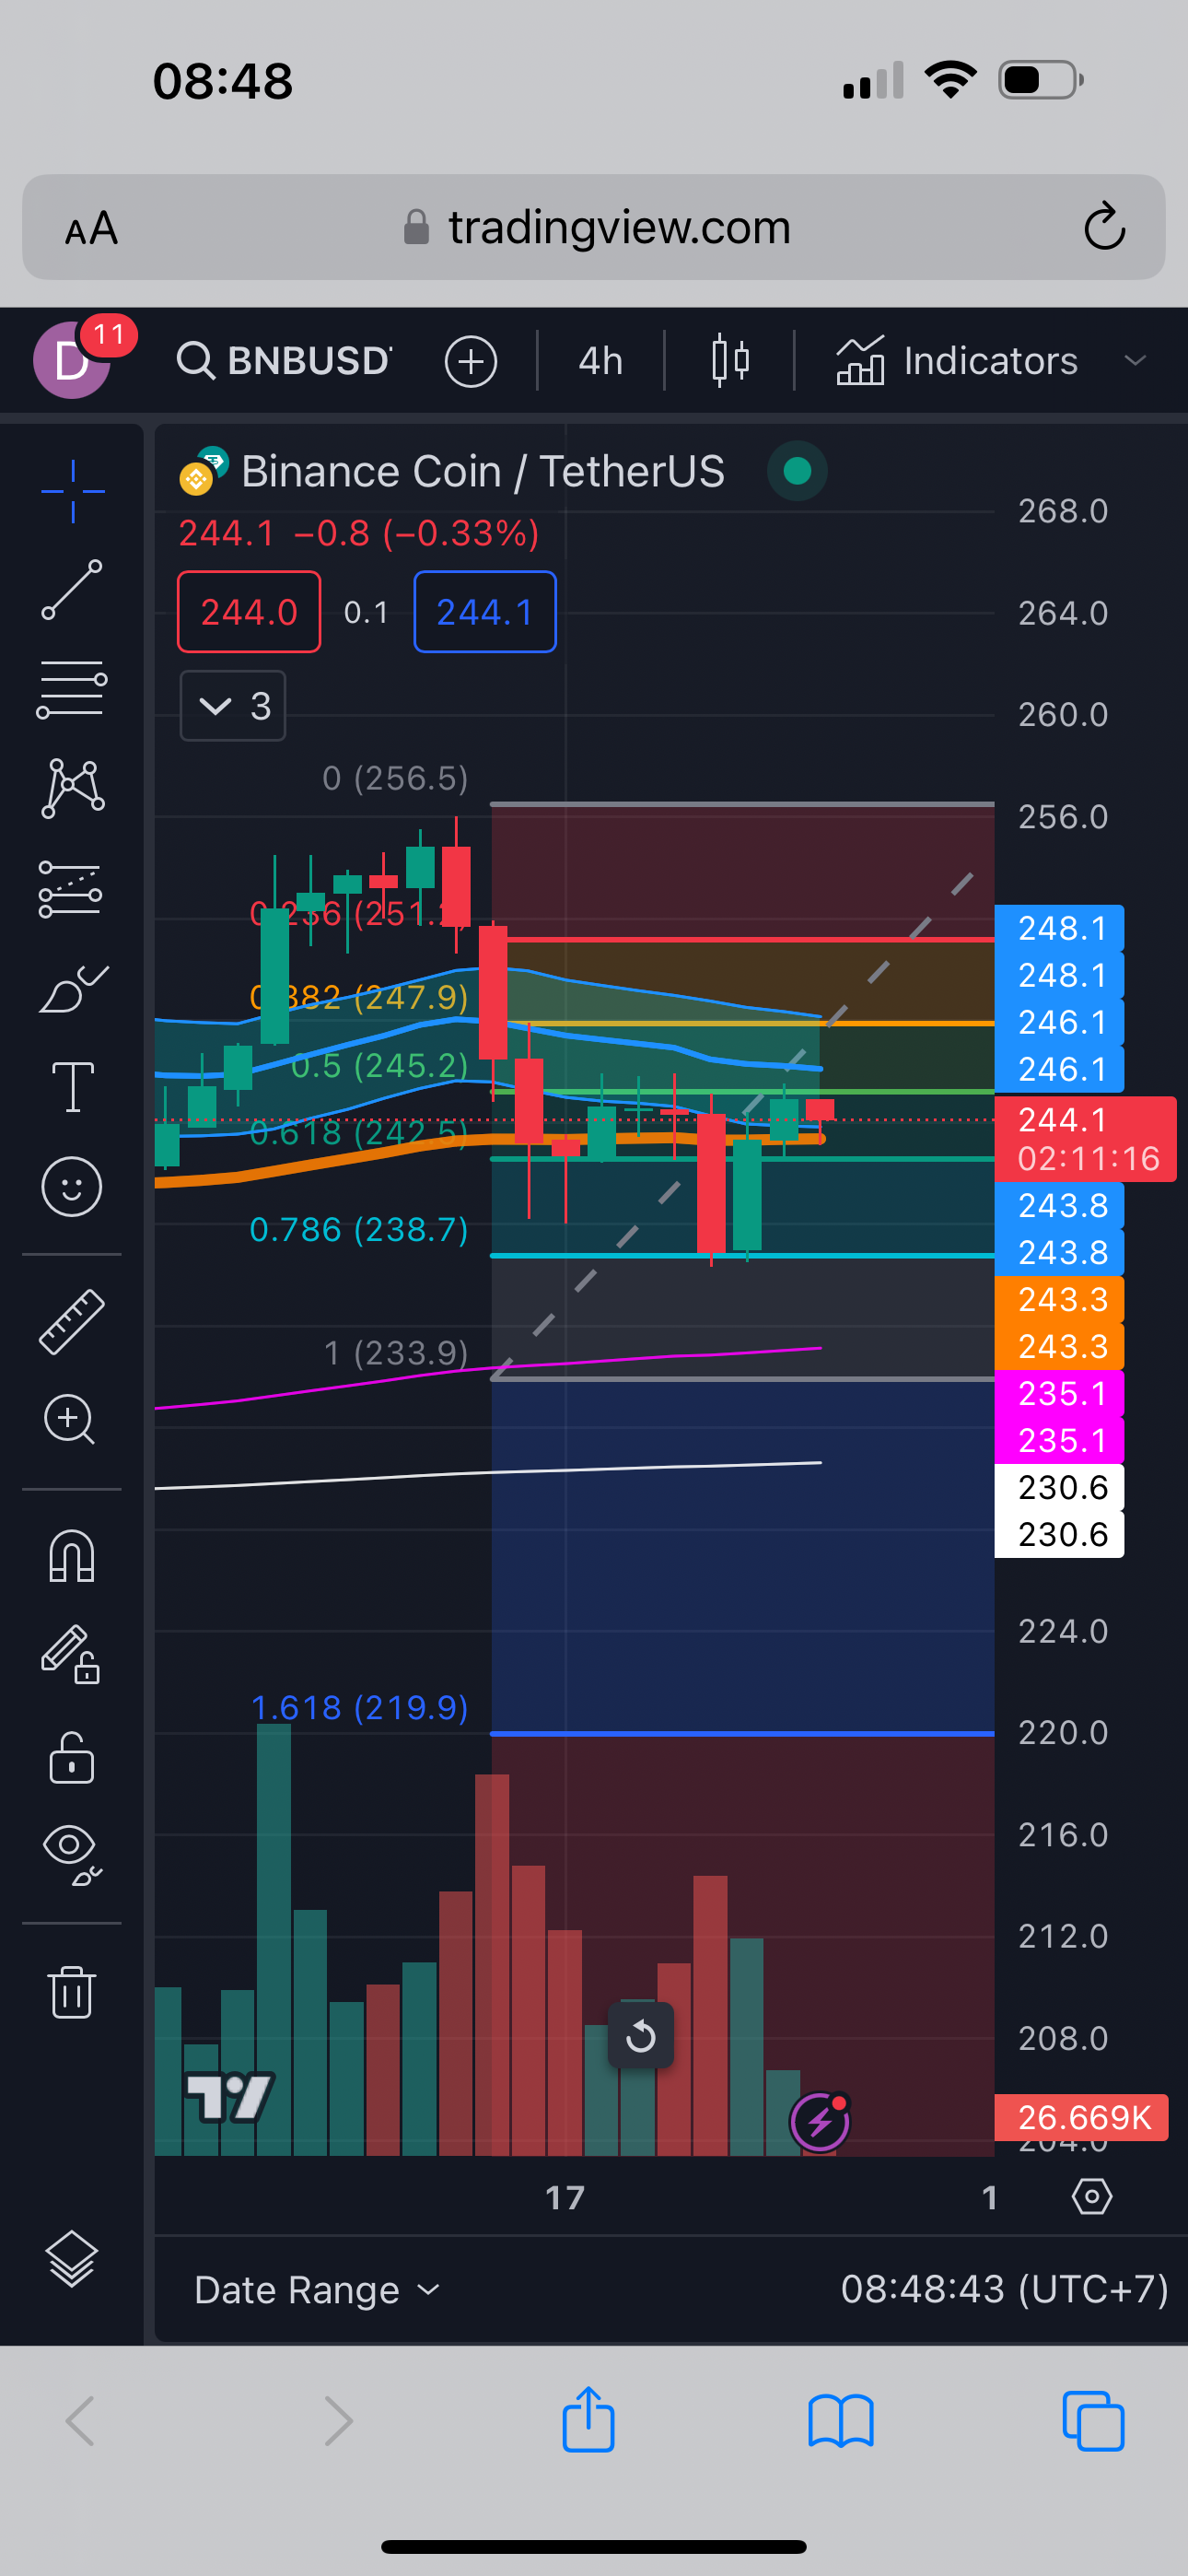Click the 1 (233.9) Fibonacci level label

coord(396,1353)
